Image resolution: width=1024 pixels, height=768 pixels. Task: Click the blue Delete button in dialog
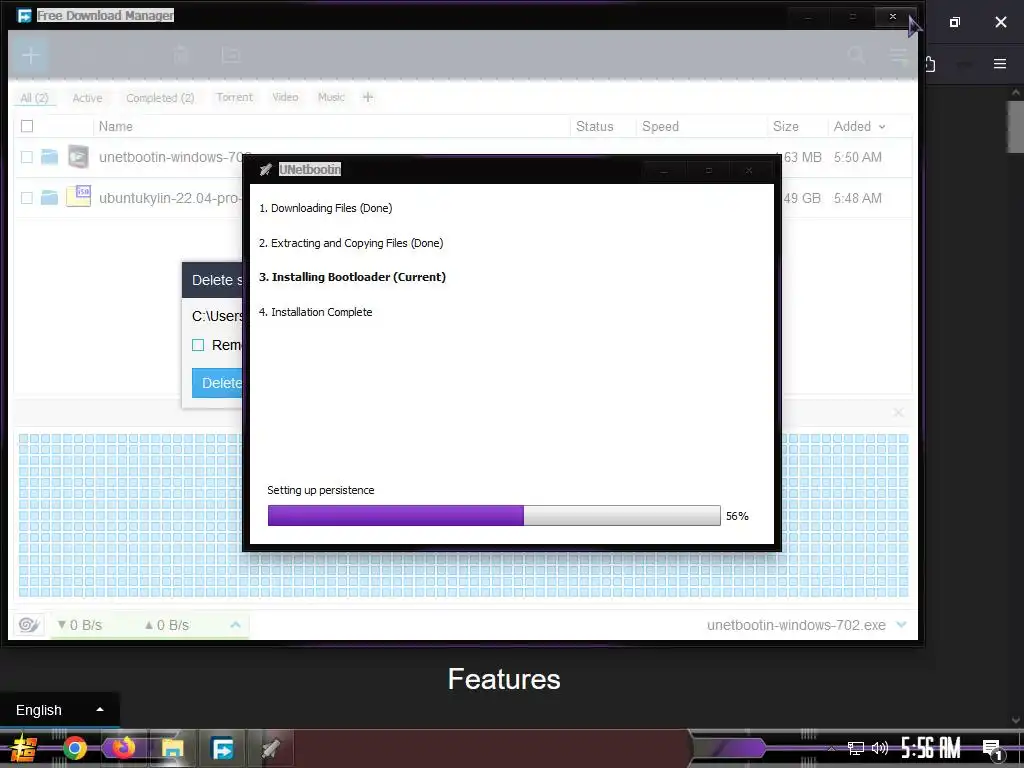(217, 383)
